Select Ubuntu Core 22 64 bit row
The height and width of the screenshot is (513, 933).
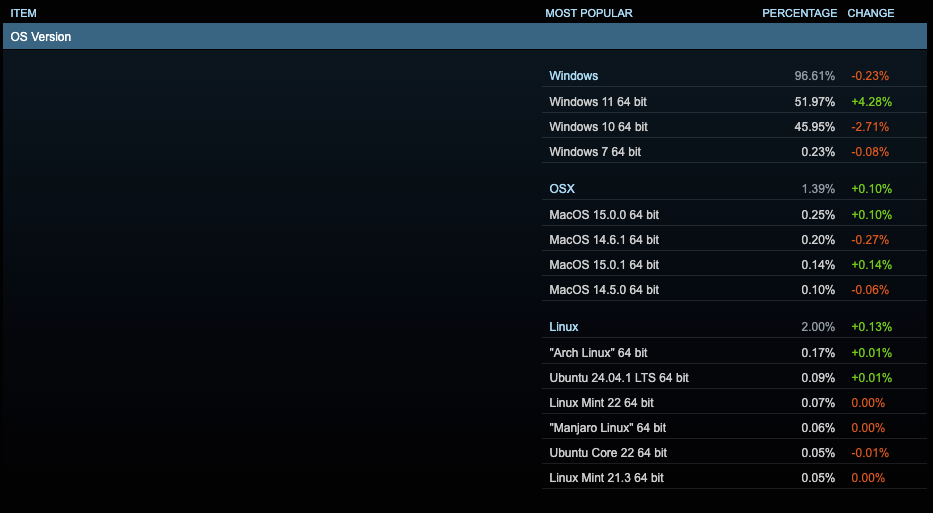(734, 453)
